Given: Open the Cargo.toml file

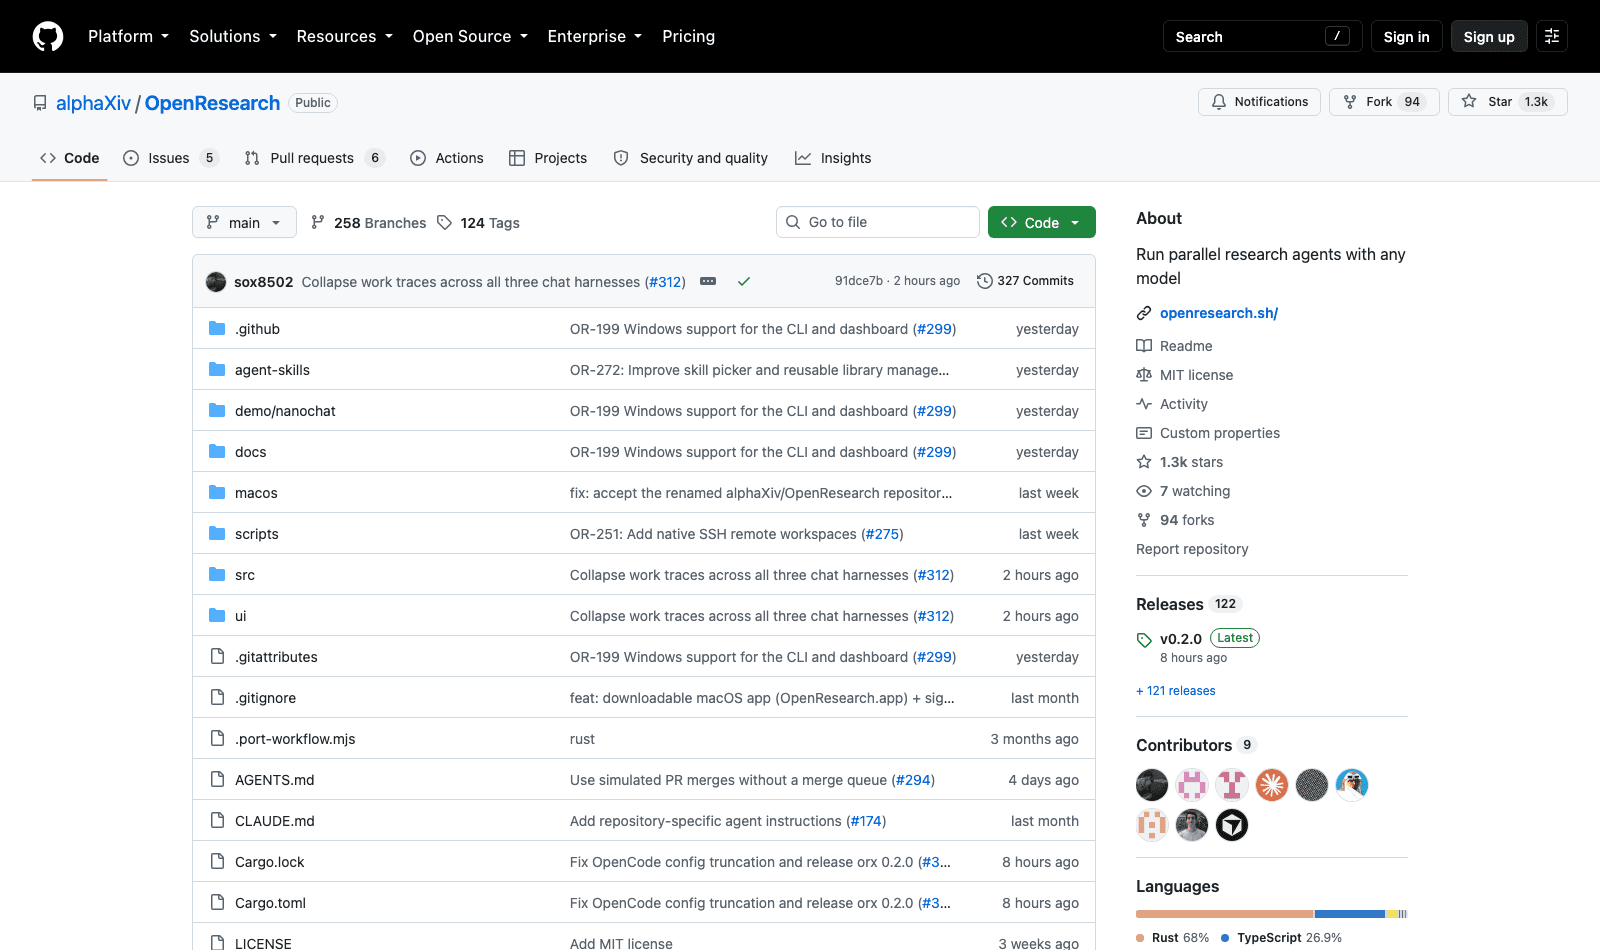Looking at the screenshot, I should tap(270, 903).
